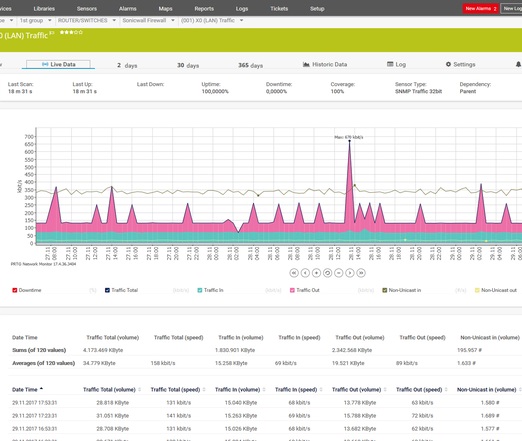Click sort arrows beside lower Traffic Out (volume) header
The width and height of the screenshot is (522, 441).
pyautogui.click(x=385, y=389)
